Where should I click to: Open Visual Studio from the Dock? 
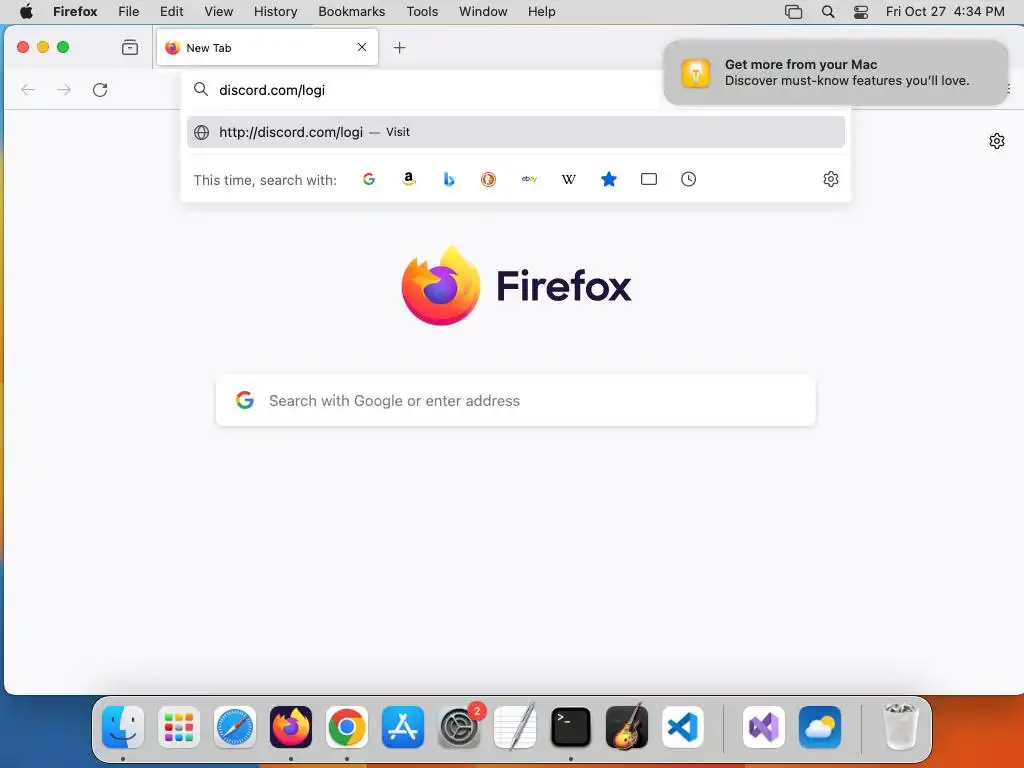point(764,727)
